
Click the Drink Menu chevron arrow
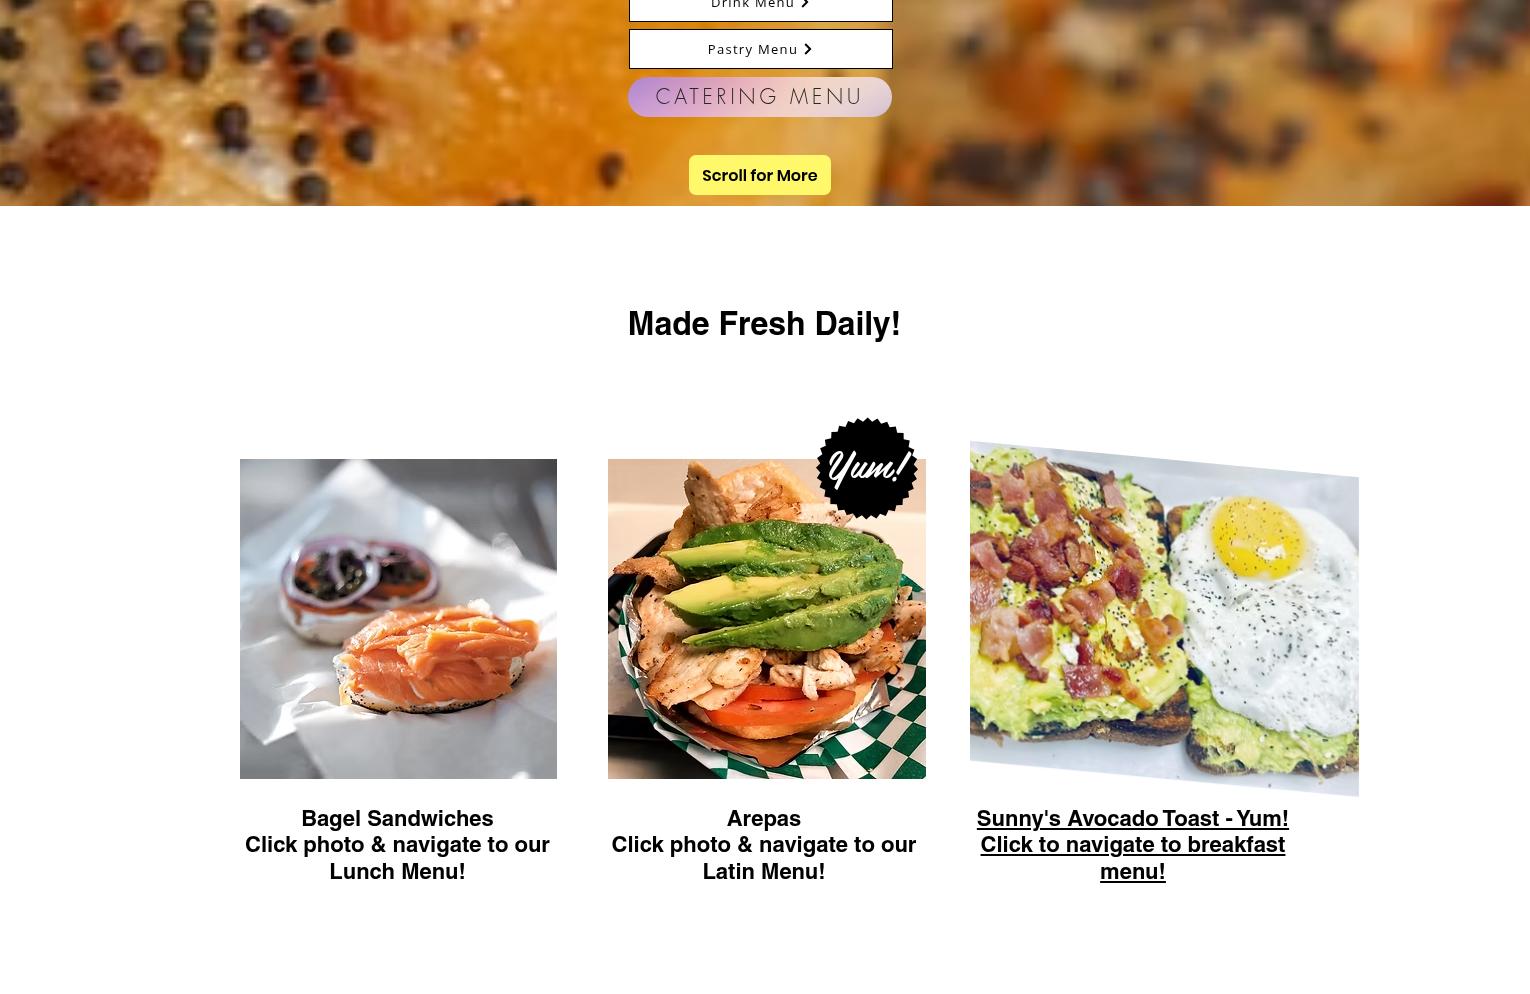805,4
